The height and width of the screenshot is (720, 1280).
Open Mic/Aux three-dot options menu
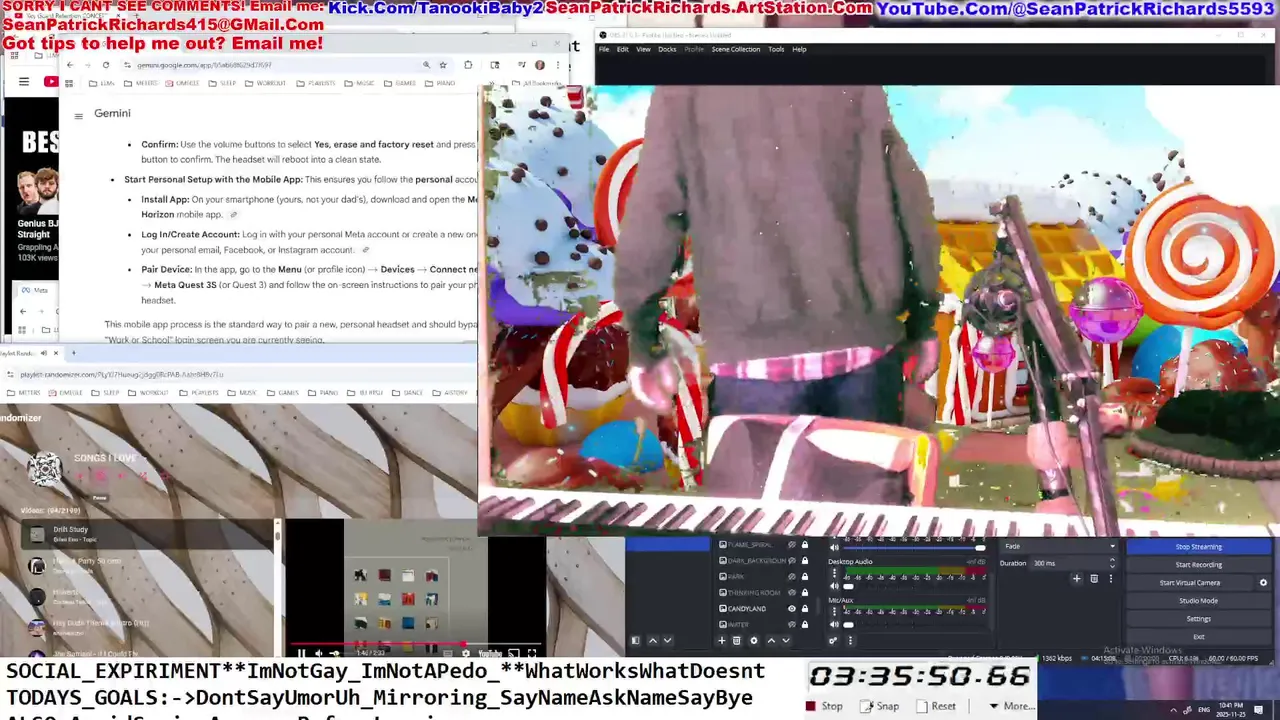835,612
